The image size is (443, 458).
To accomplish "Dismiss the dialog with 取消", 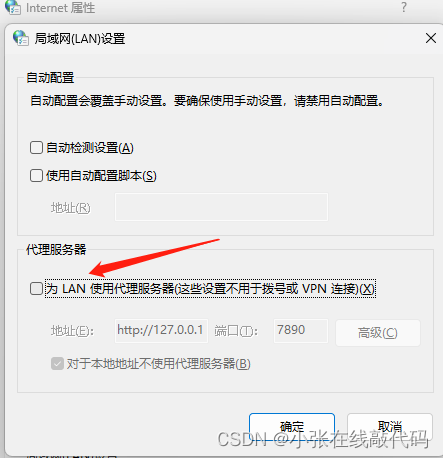I will (x=390, y=427).
